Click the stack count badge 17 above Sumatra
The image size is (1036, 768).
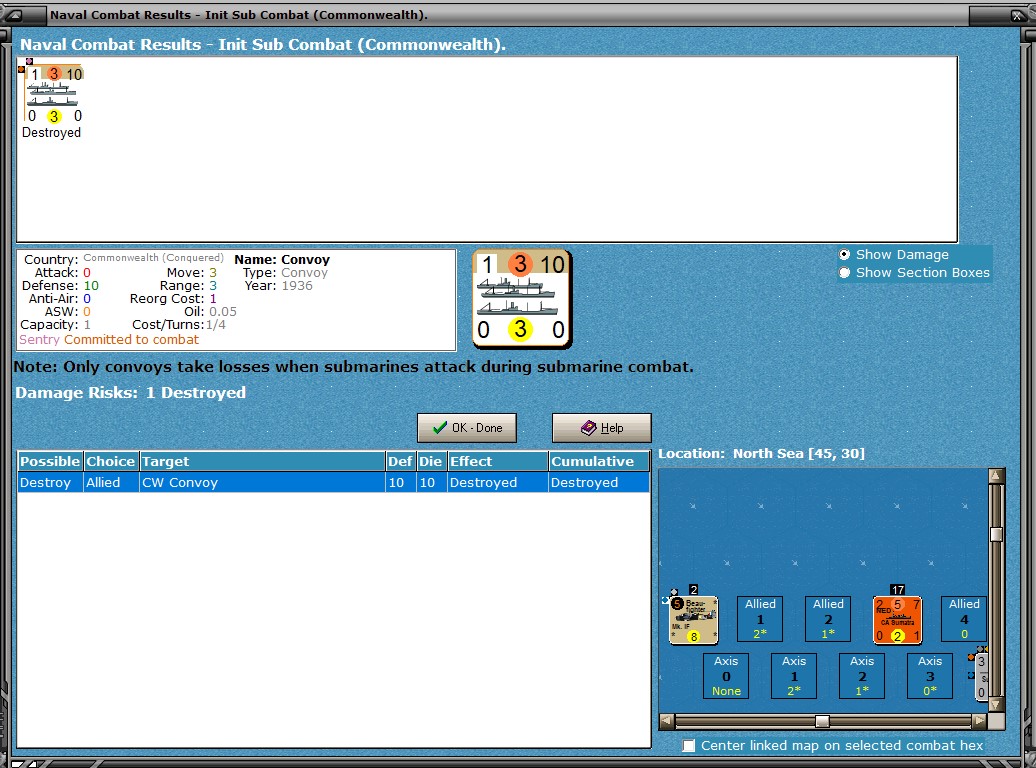click(897, 590)
